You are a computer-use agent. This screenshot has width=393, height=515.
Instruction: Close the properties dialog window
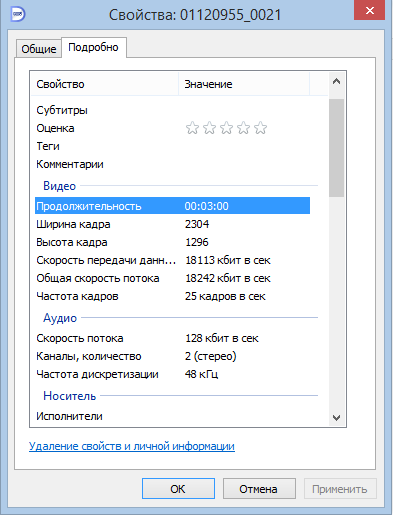369,11
